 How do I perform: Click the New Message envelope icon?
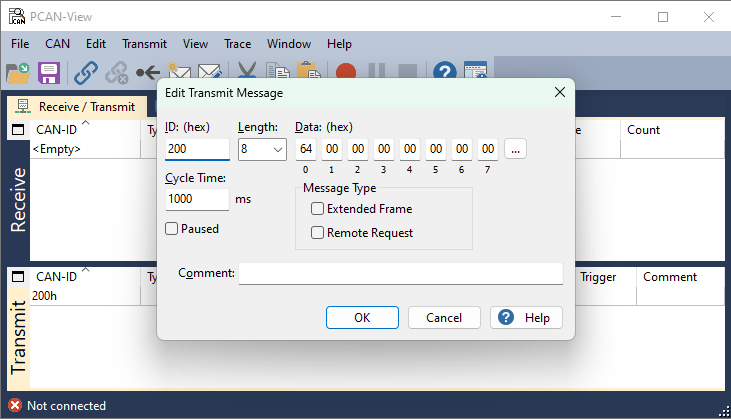tap(179, 71)
